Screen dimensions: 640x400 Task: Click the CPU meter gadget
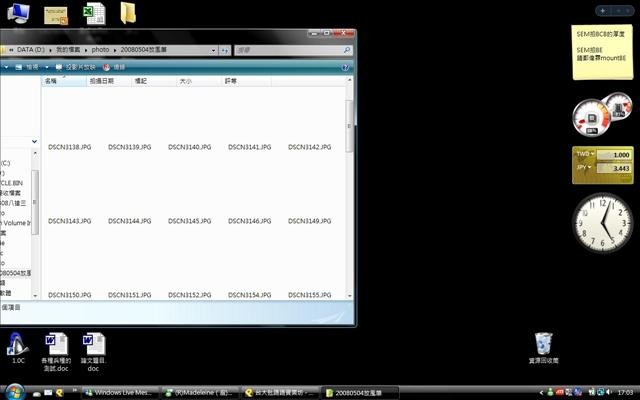592,118
